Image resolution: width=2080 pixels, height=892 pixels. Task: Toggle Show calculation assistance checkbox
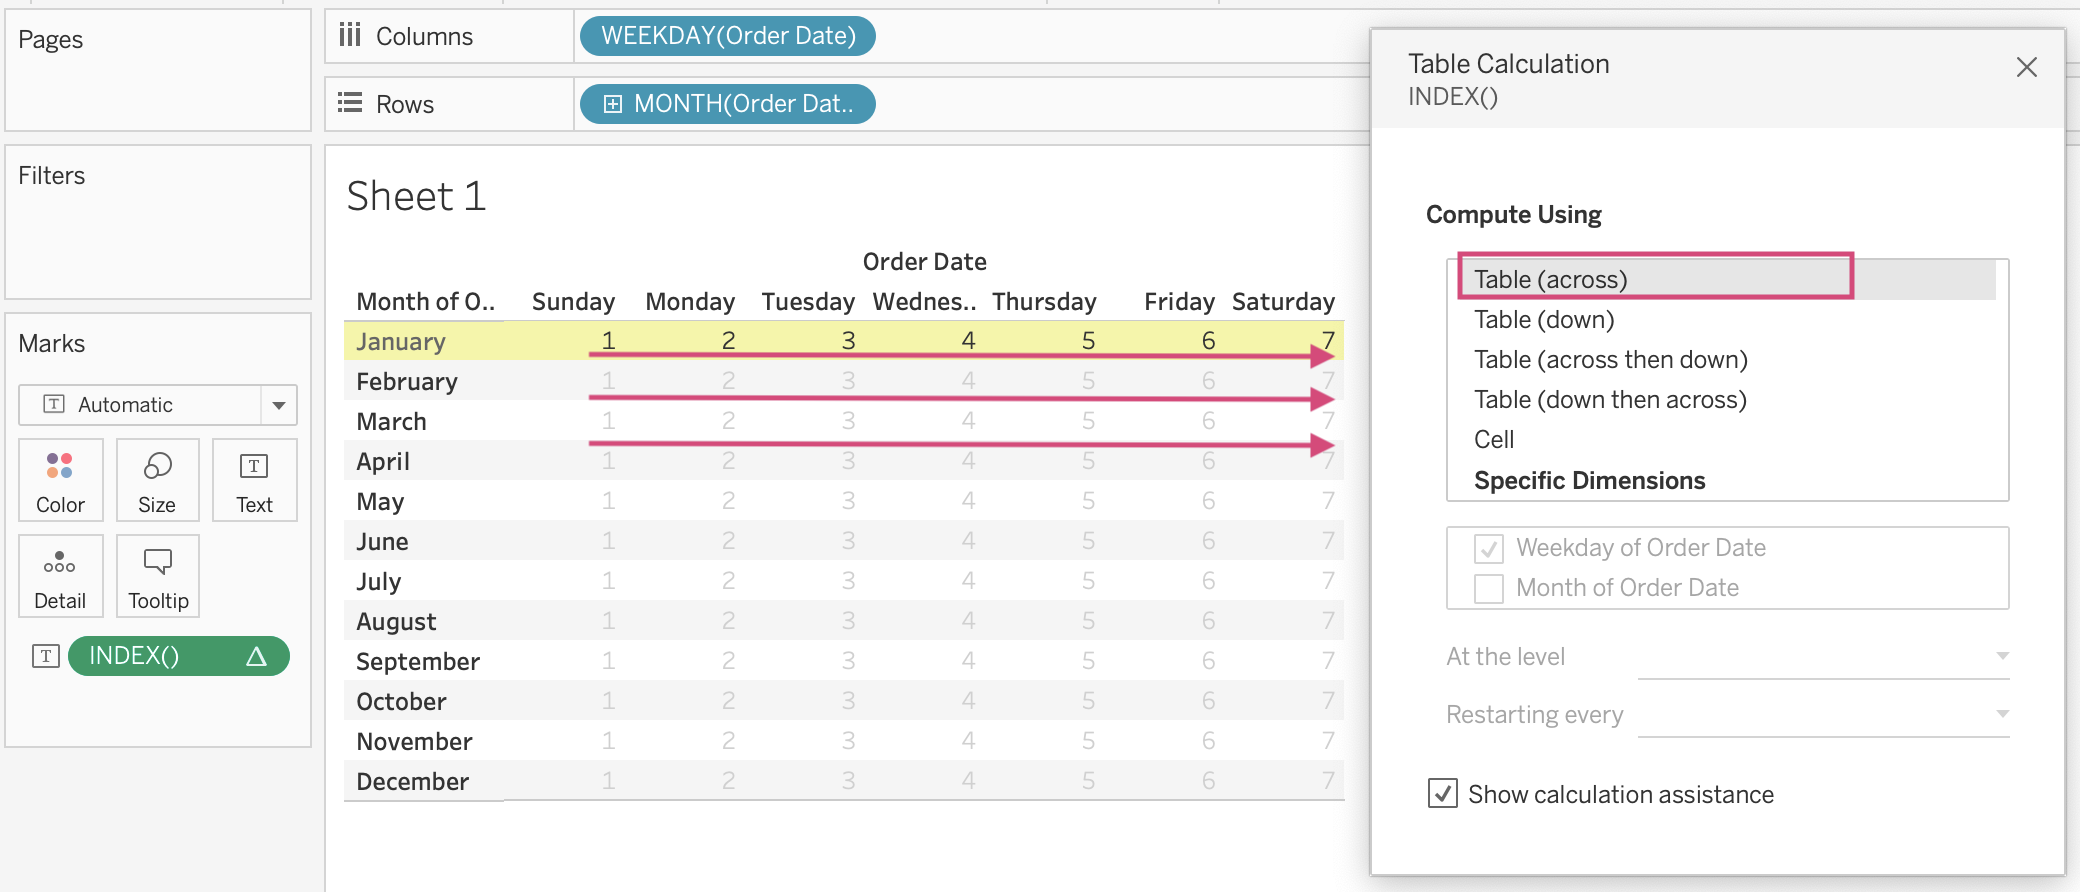click(1442, 794)
